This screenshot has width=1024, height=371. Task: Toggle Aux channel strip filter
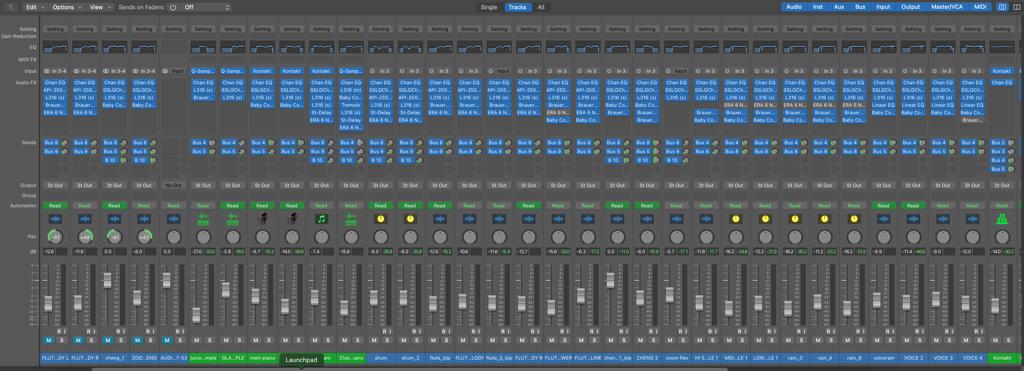(x=839, y=7)
